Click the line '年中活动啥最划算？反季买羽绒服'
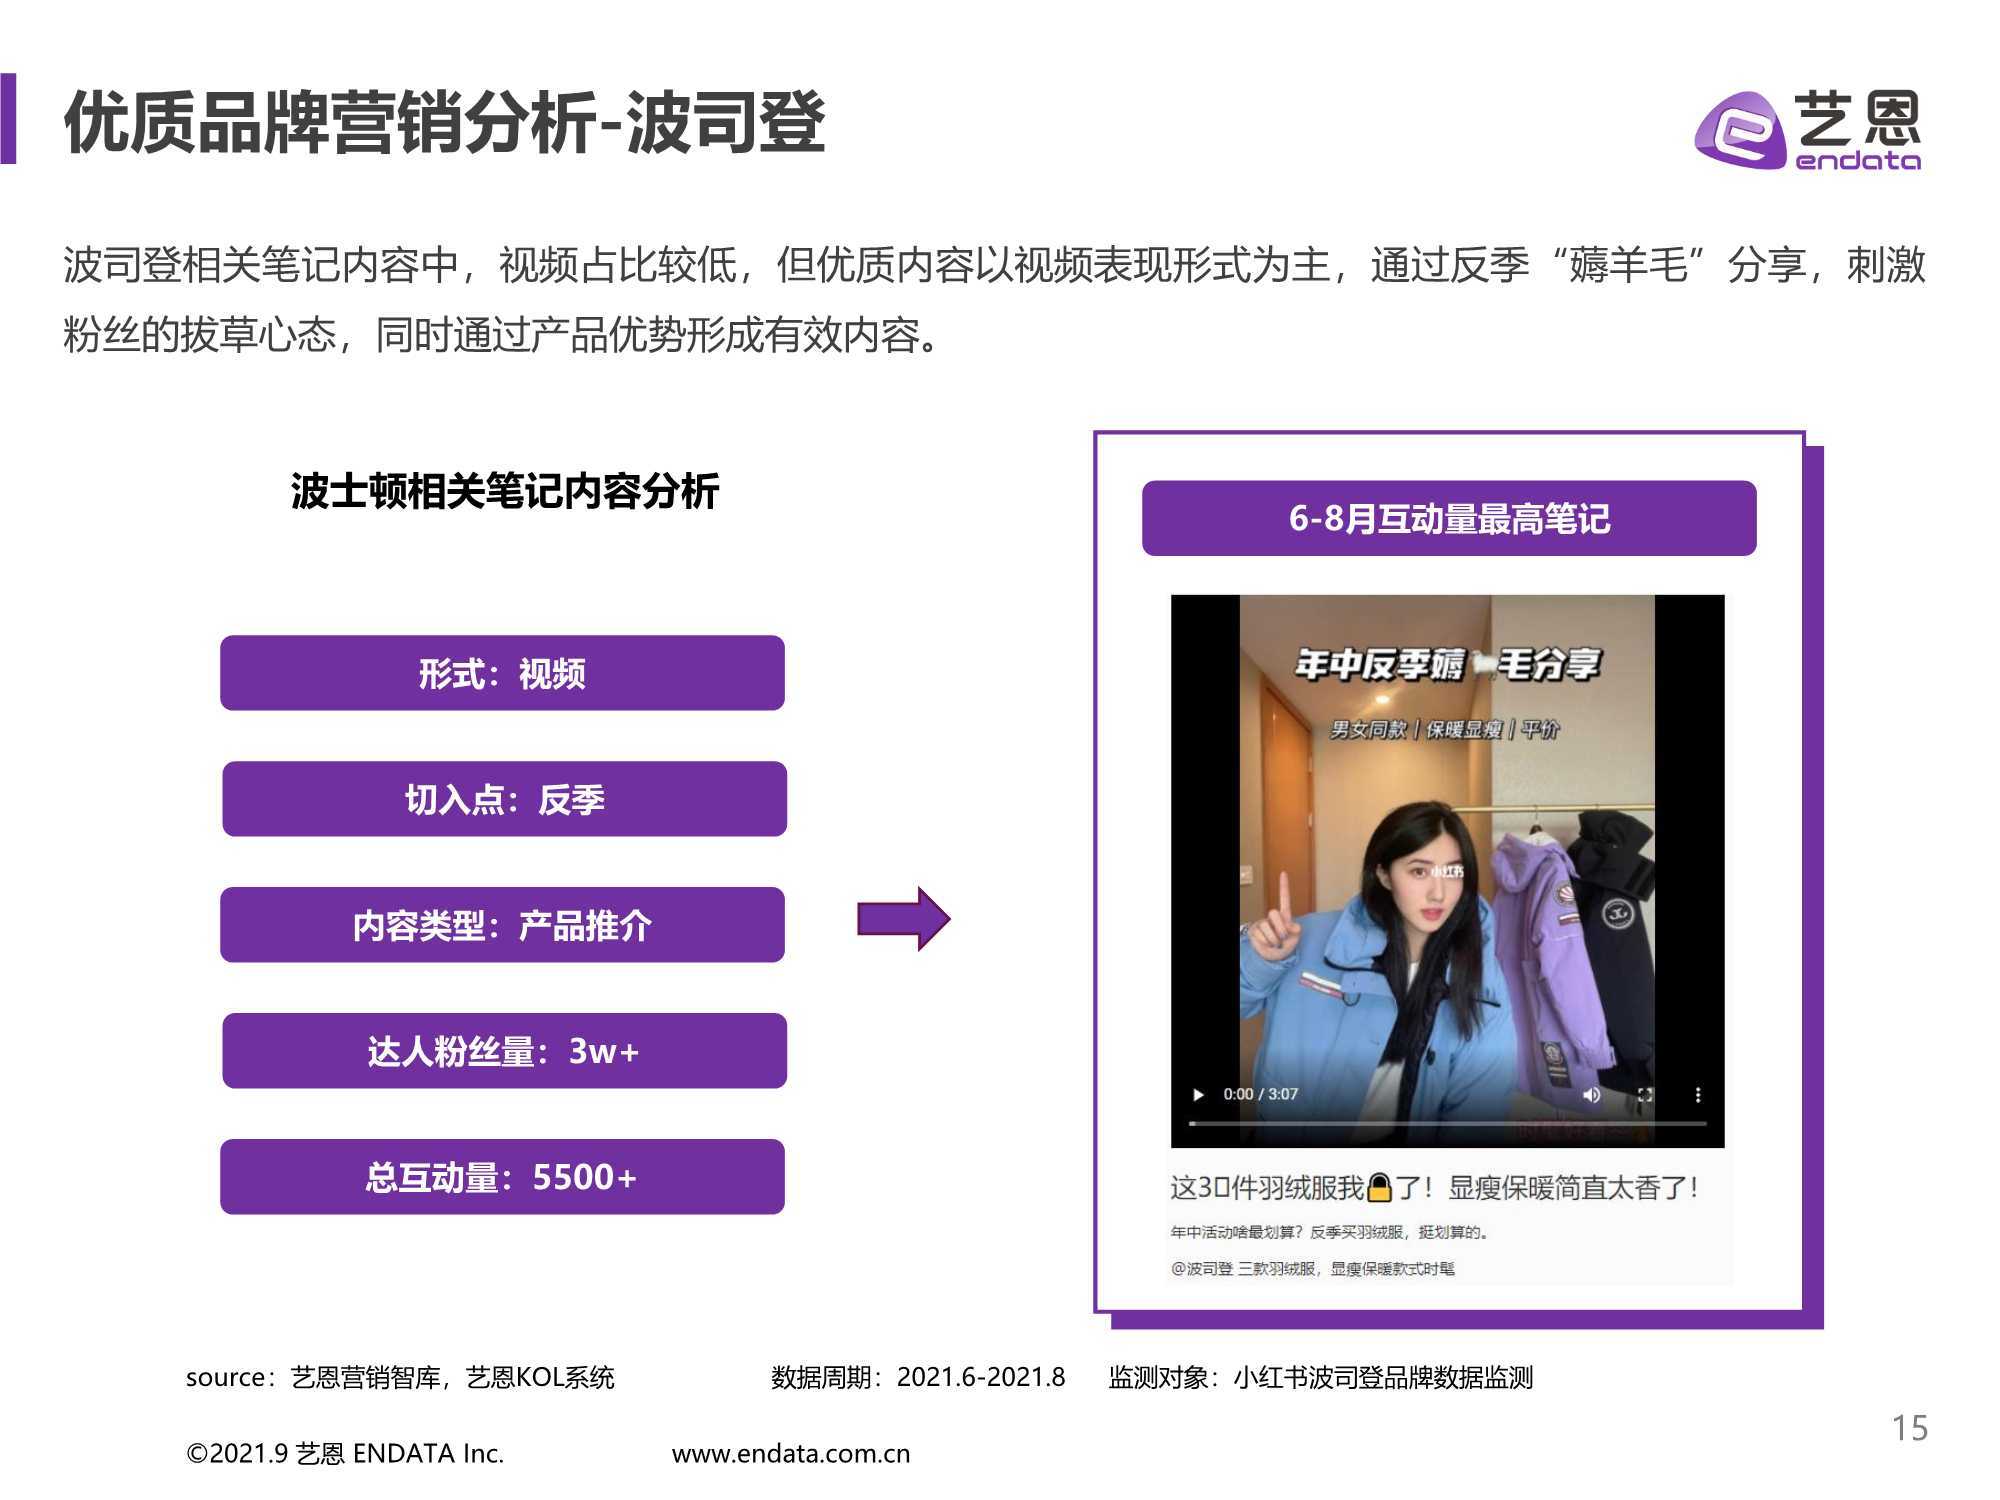The image size is (2000, 1500). (x=1329, y=1232)
